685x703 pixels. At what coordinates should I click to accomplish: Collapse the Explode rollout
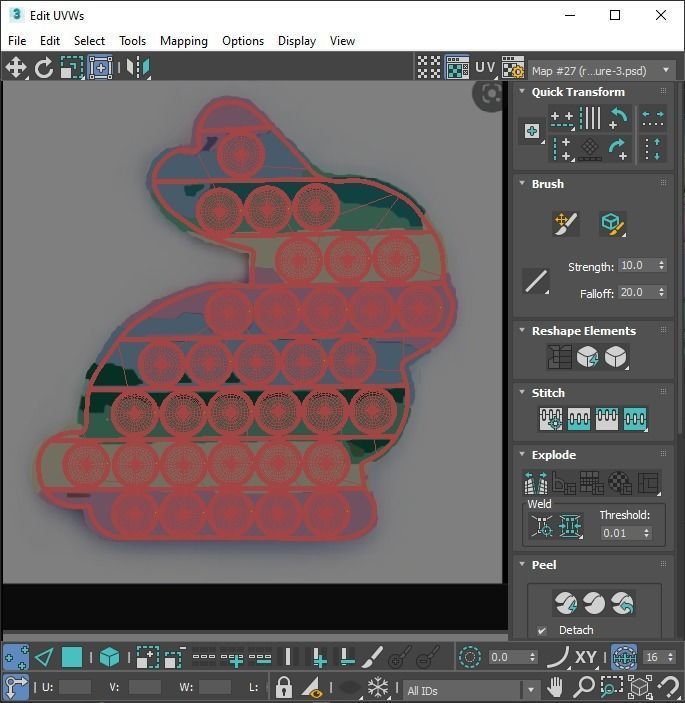(522, 454)
